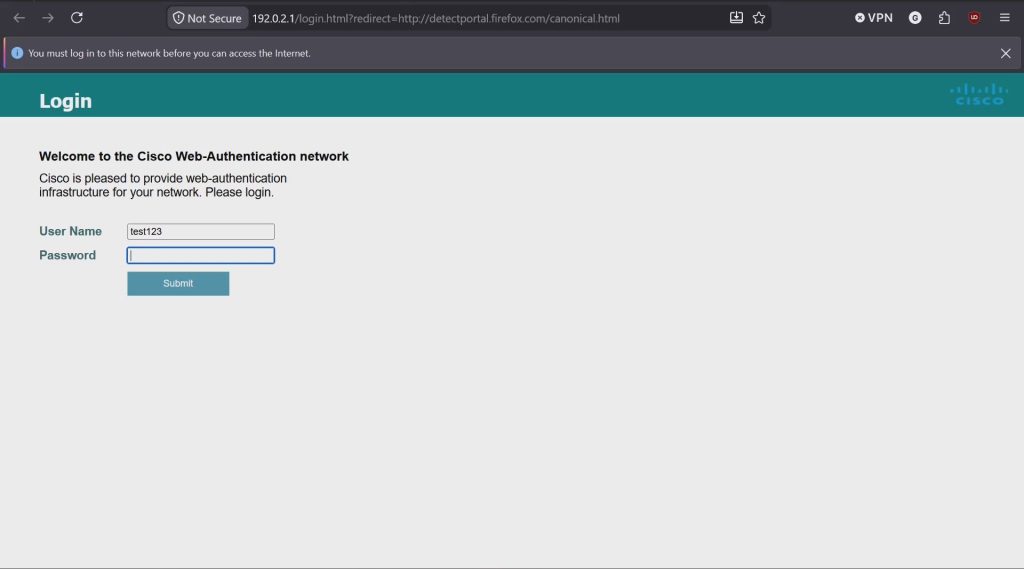Focus the Password field
The image size is (1024, 569).
coord(200,255)
